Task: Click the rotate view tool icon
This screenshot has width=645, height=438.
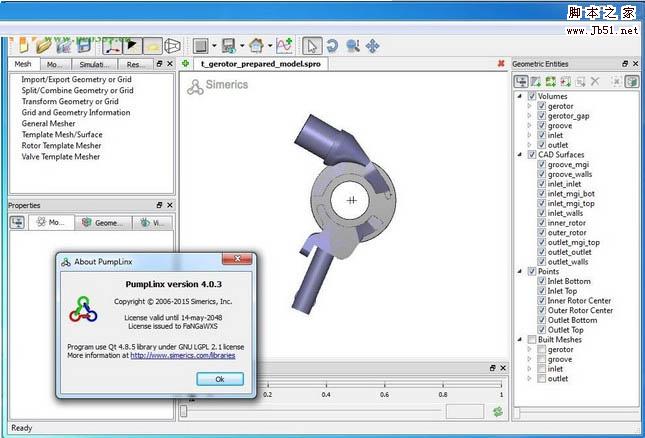Action: 332,46
